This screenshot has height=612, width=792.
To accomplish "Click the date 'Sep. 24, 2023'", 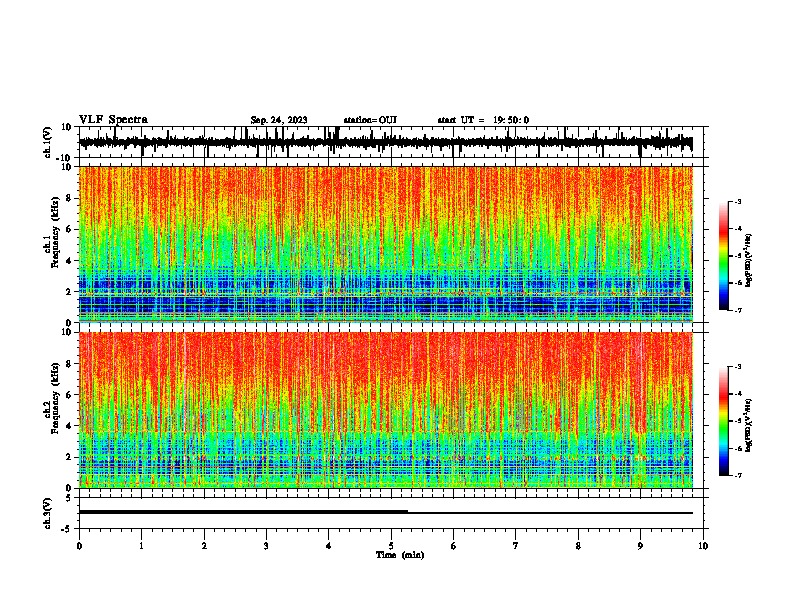I will tap(279, 120).
